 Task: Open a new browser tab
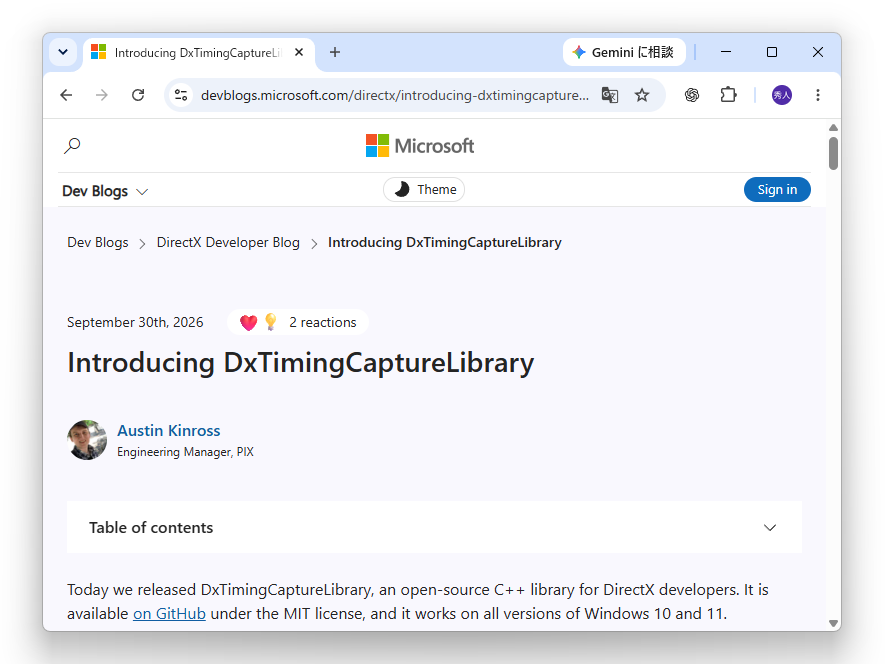pos(335,52)
